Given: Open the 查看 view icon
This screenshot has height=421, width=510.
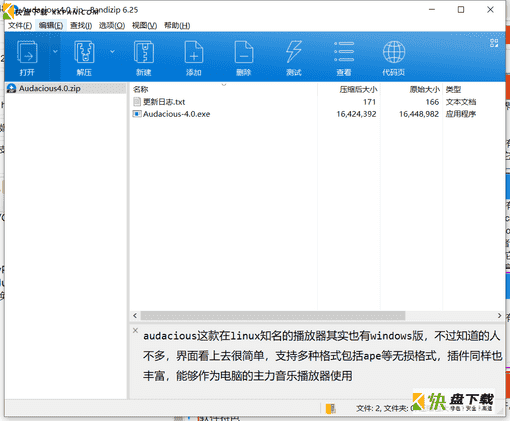Looking at the screenshot, I should click(344, 57).
